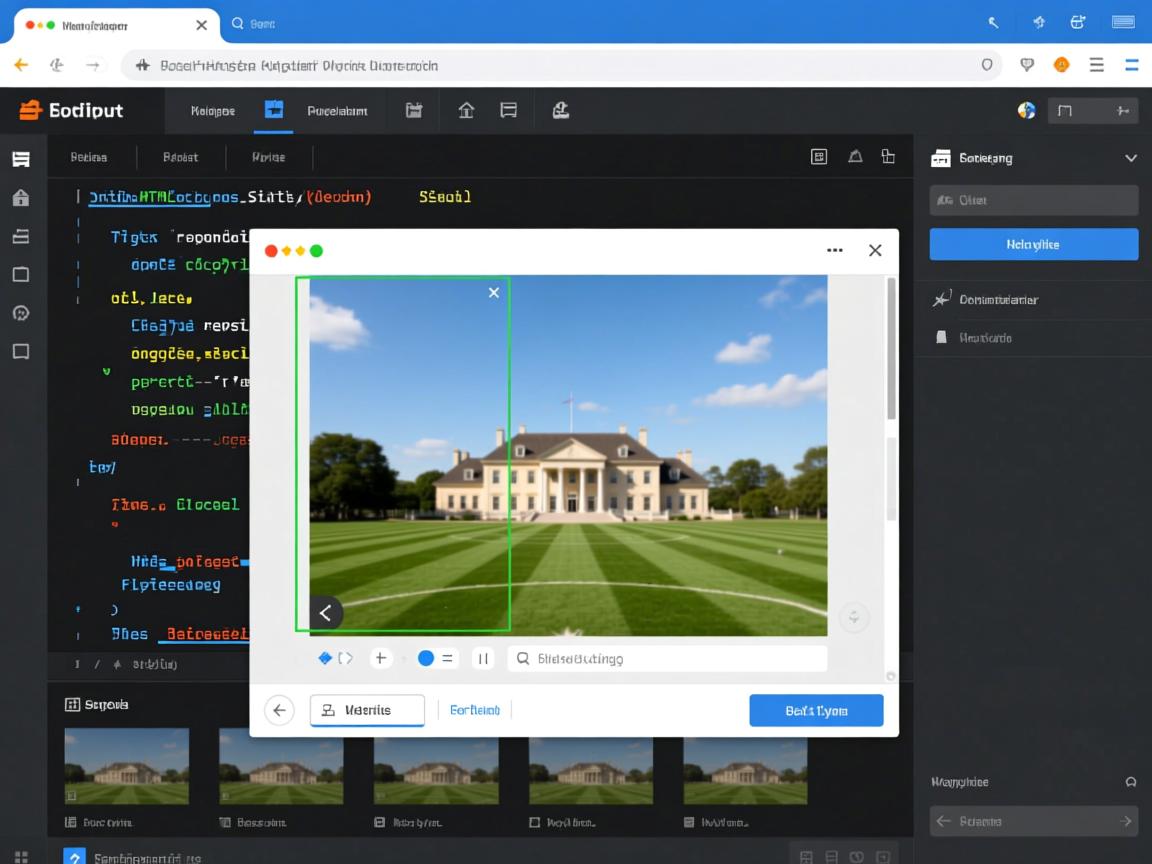This screenshot has height=864, width=1152.
Task: Click the orange circle icon in browser toolbar
Action: pos(1061,65)
